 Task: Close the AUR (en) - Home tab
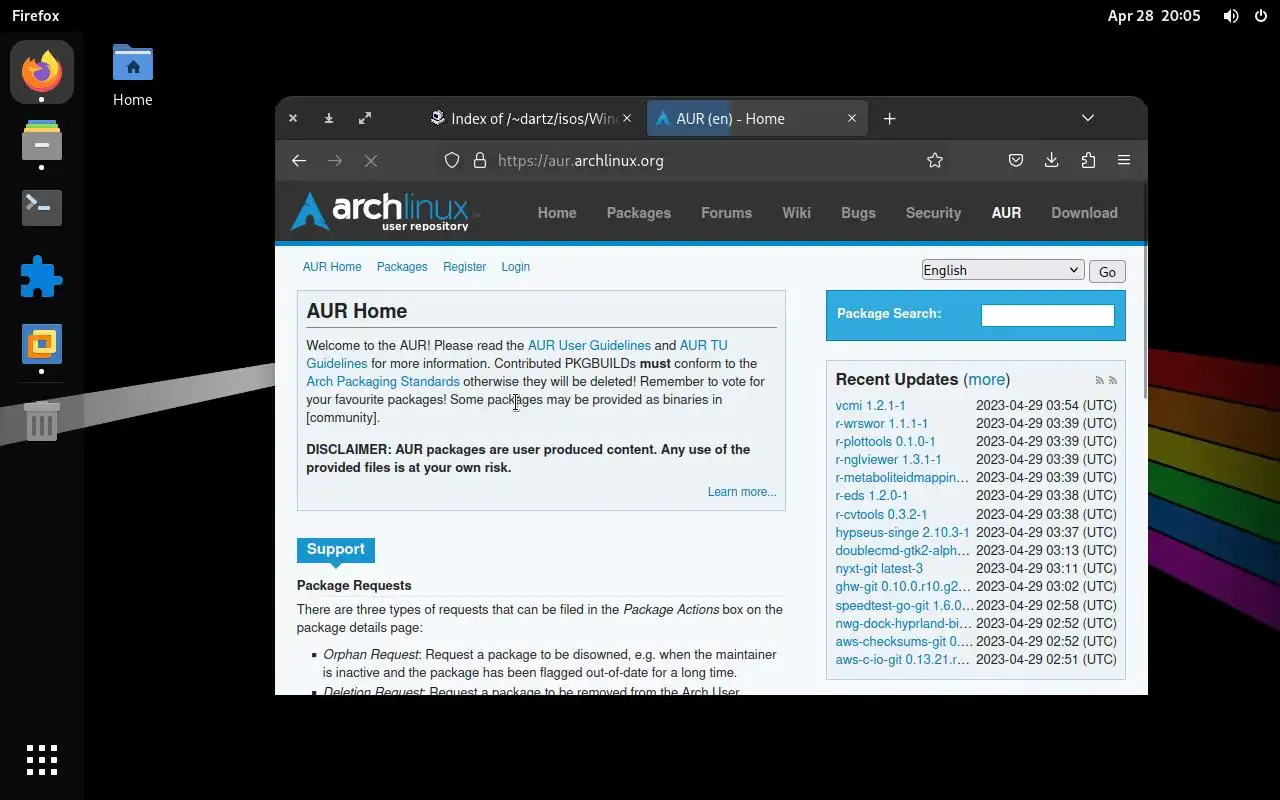click(x=852, y=118)
